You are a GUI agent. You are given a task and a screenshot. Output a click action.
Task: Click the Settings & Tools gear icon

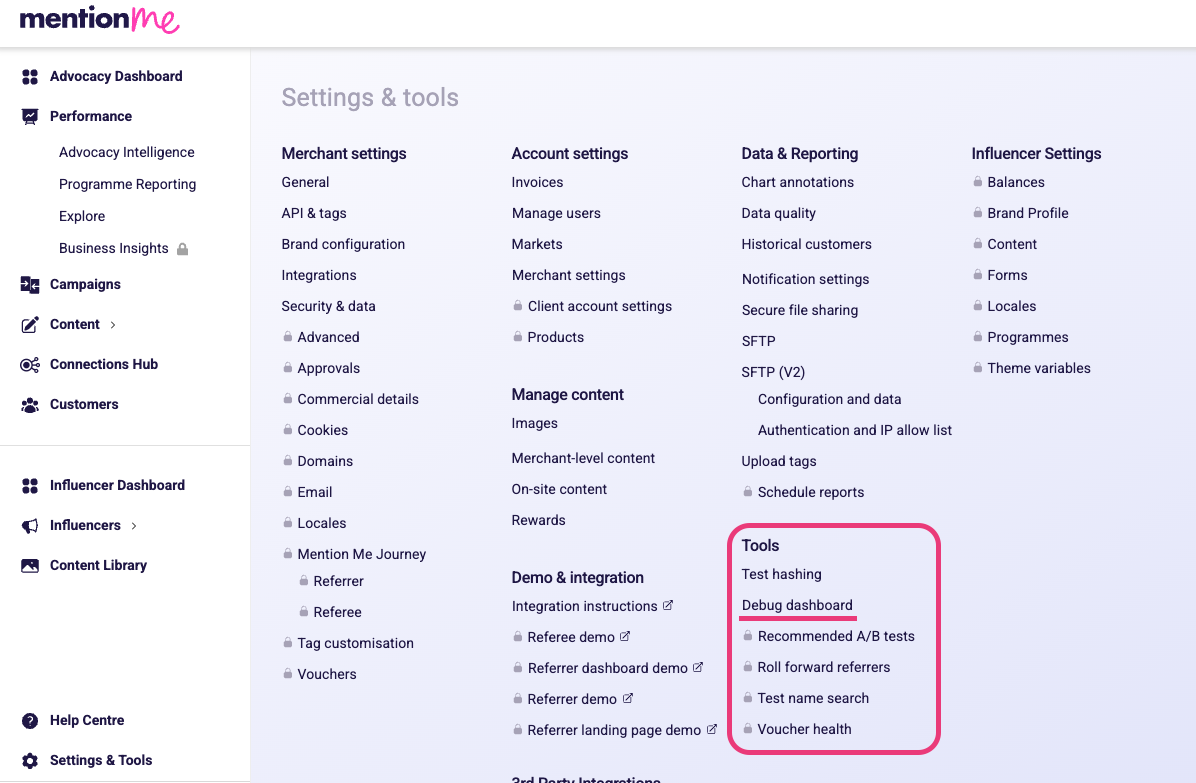[30, 761]
